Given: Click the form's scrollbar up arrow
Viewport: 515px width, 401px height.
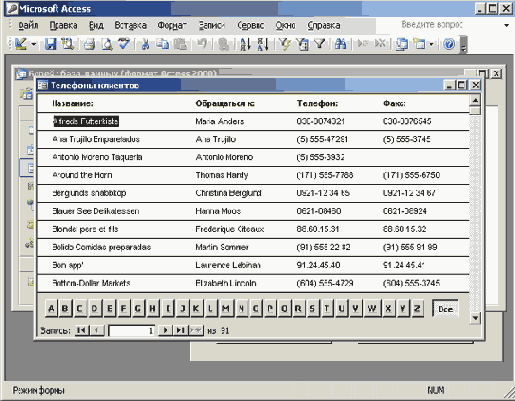Looking at the screenshot, I should coord(475,100).
